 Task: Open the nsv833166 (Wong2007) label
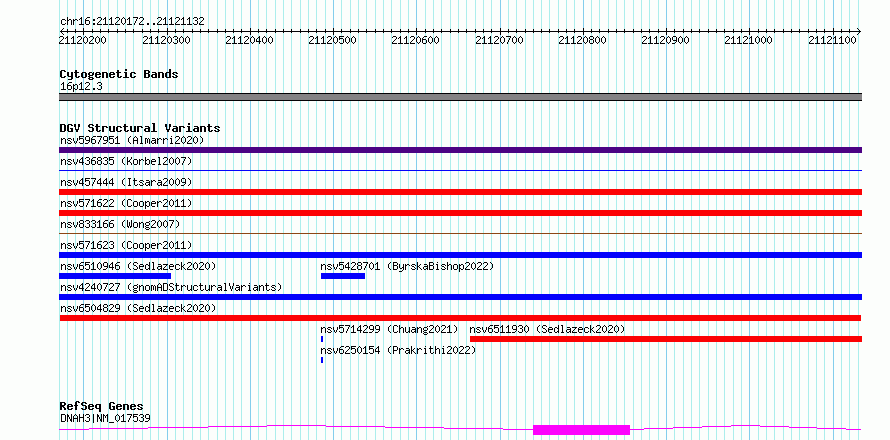tap(120, 224)
